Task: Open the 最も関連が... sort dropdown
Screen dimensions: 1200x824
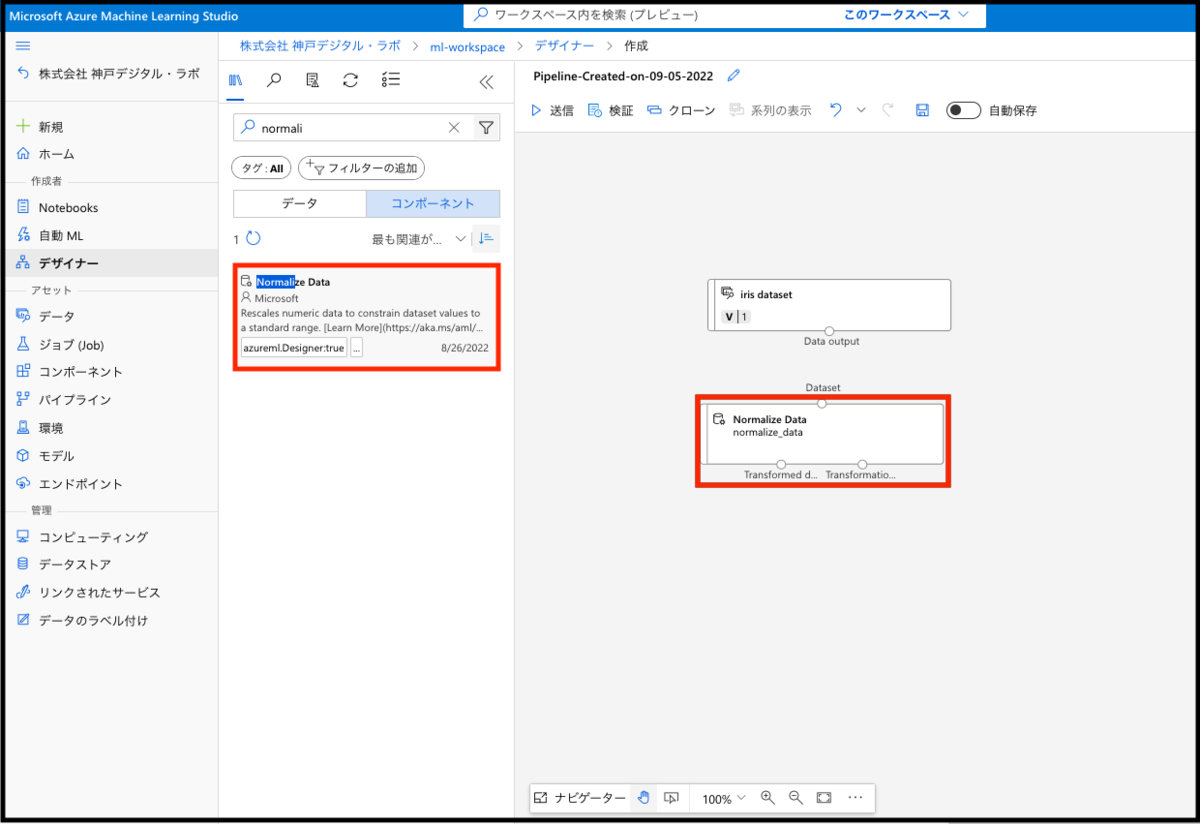Action: click(419, 239)
